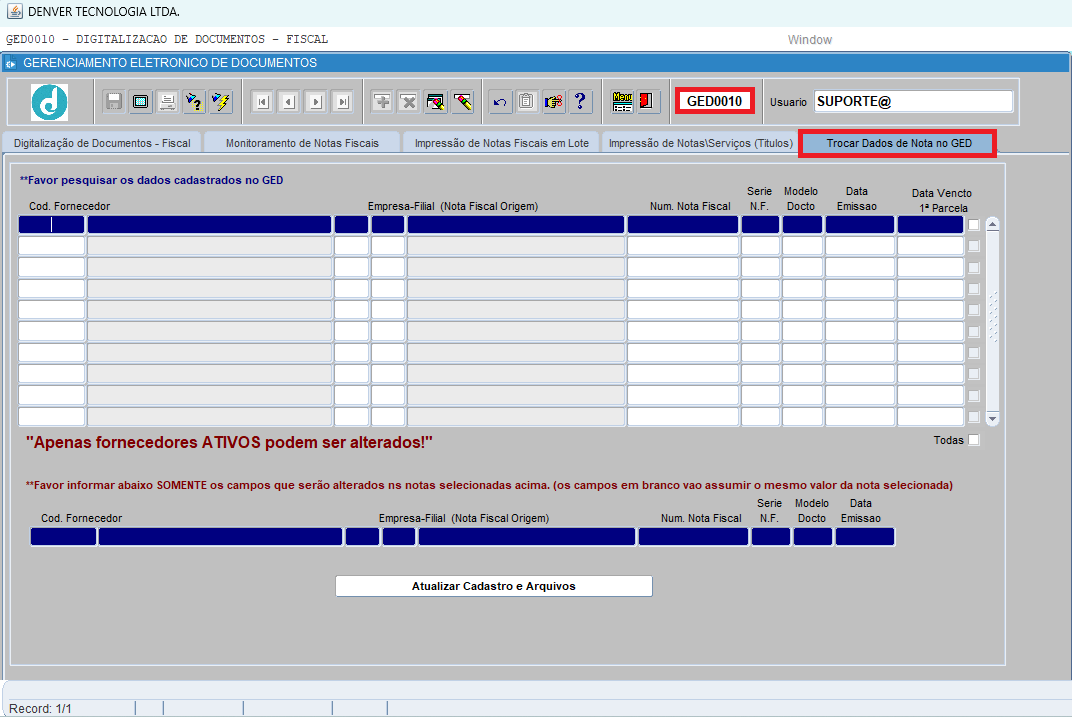Image resolution: width=1072 pixels, height=717 pixels.
Task: Open Impressão de Notas Fiscais em Lote tab
Action: click(502, 143)
